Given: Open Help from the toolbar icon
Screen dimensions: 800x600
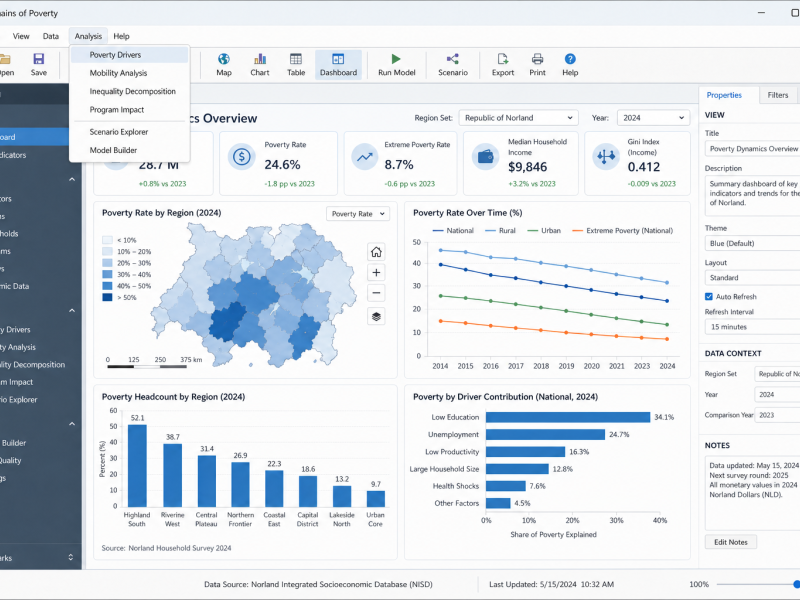Looking at the screenshot, I should 570,65.
